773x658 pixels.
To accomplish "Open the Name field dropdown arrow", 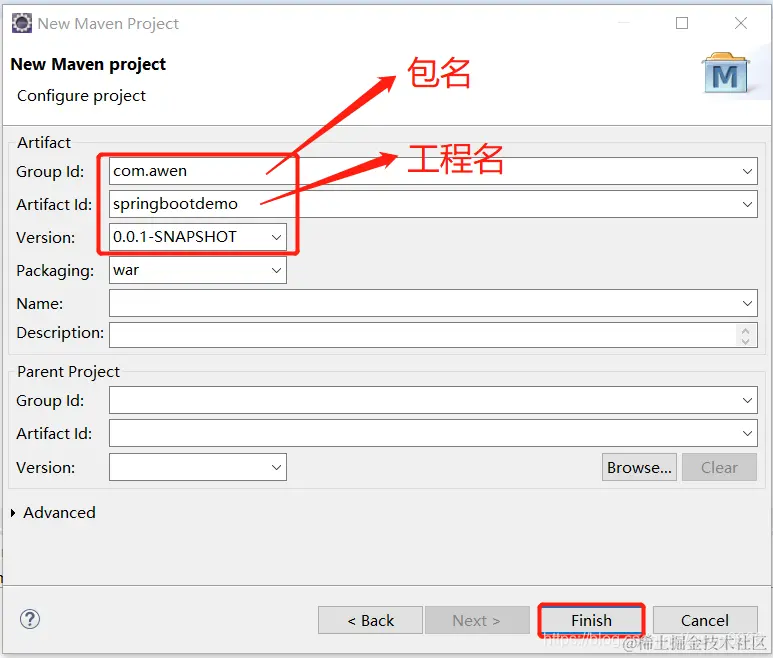I will click(747, 303).
